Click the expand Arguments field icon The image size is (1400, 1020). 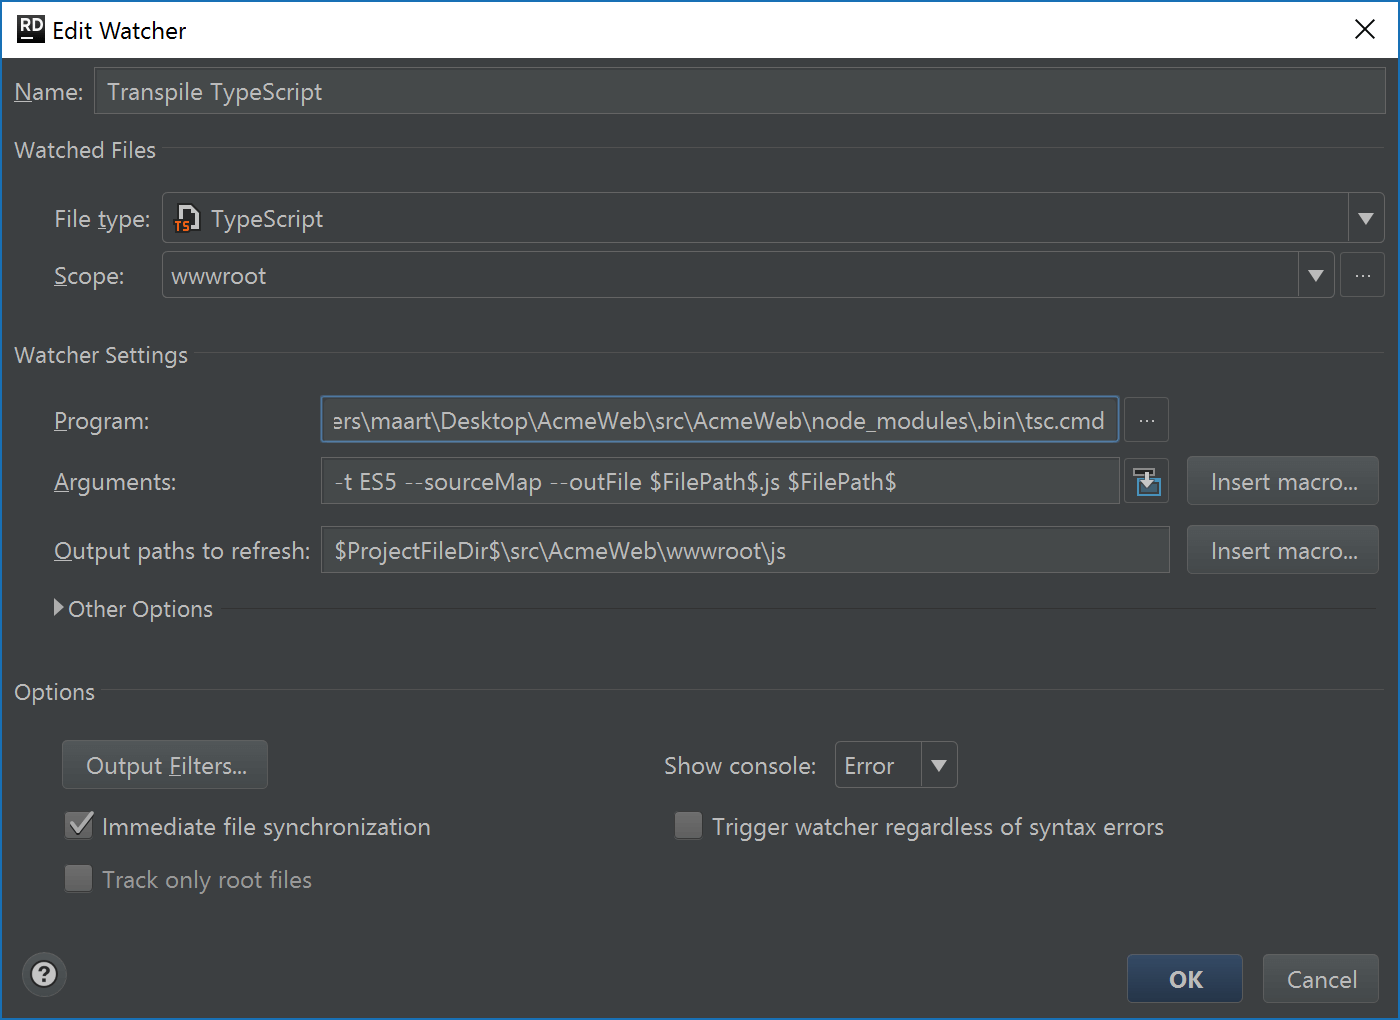click(1147, 482)
